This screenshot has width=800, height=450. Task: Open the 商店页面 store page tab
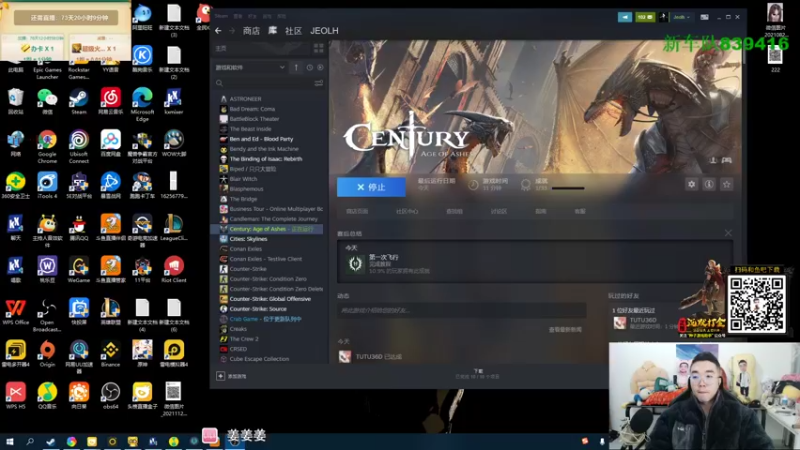tap(357, 211)
